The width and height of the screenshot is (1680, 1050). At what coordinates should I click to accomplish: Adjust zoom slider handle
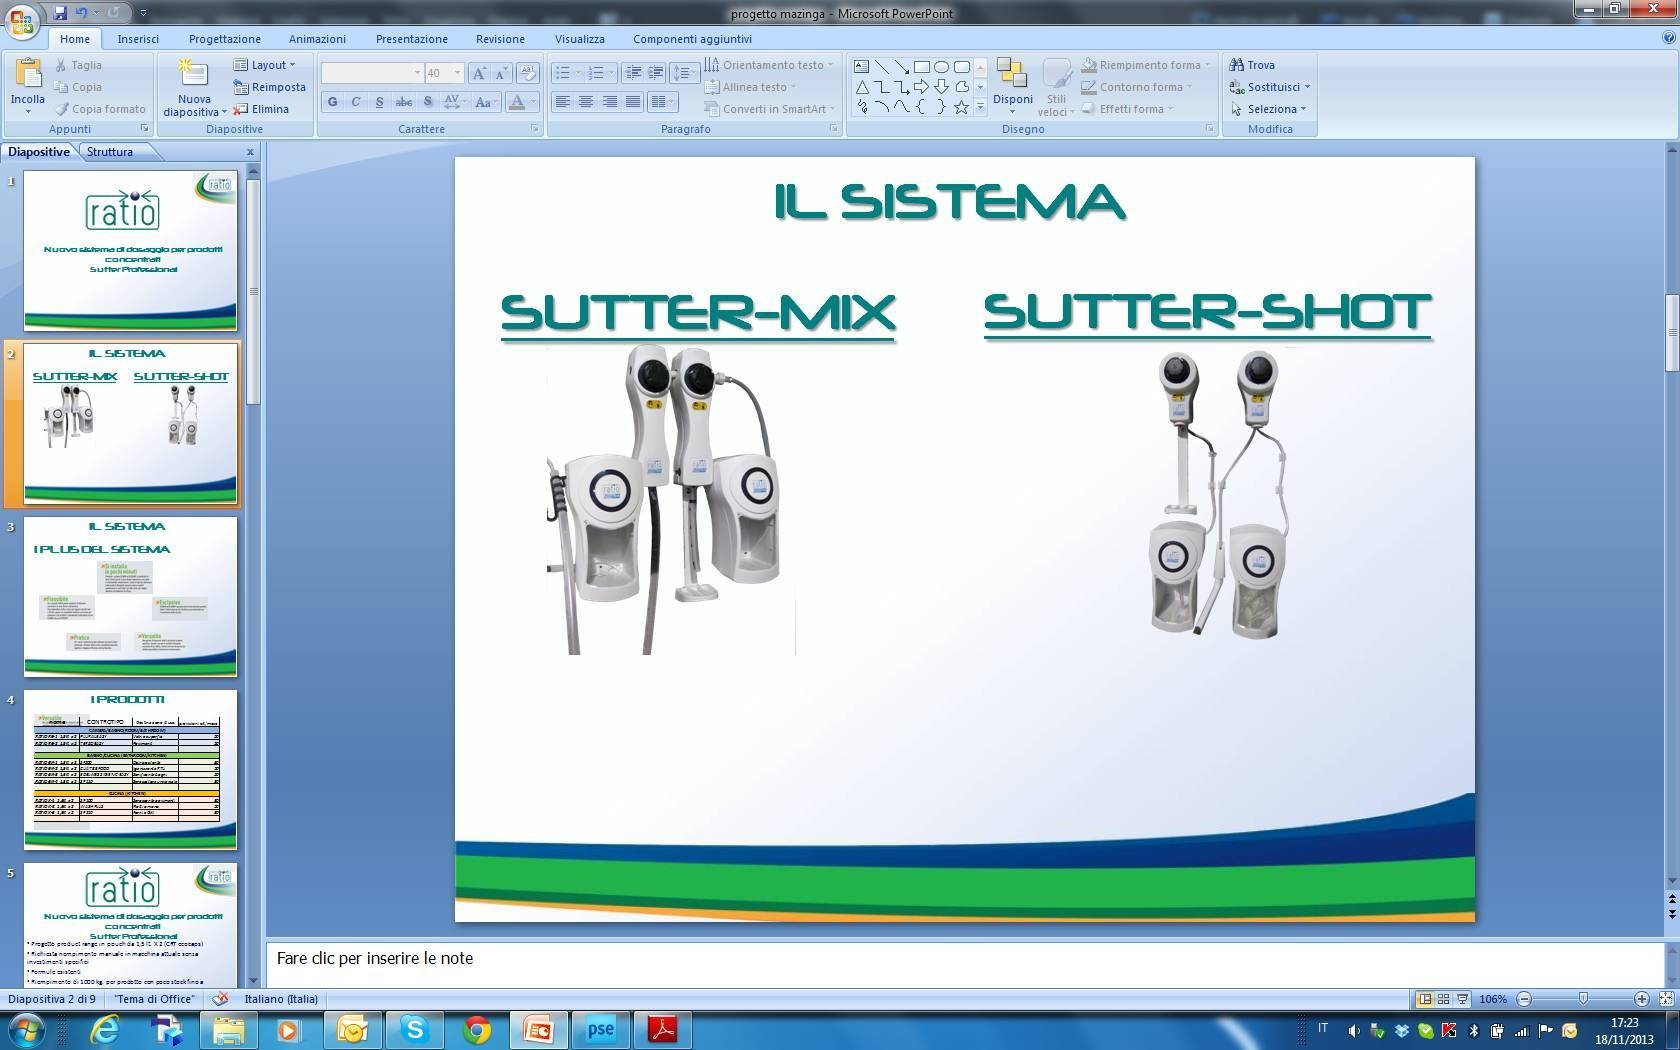click(1583, 999)
